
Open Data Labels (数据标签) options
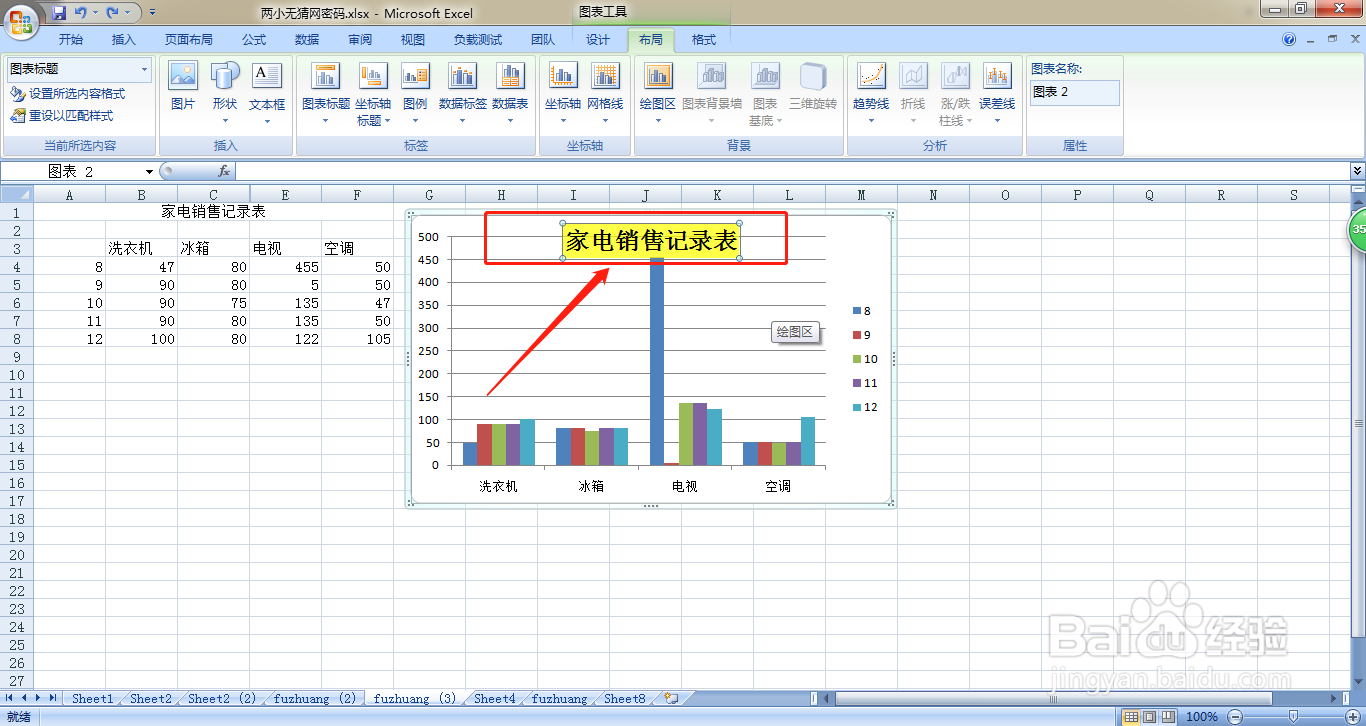(463, 93)
